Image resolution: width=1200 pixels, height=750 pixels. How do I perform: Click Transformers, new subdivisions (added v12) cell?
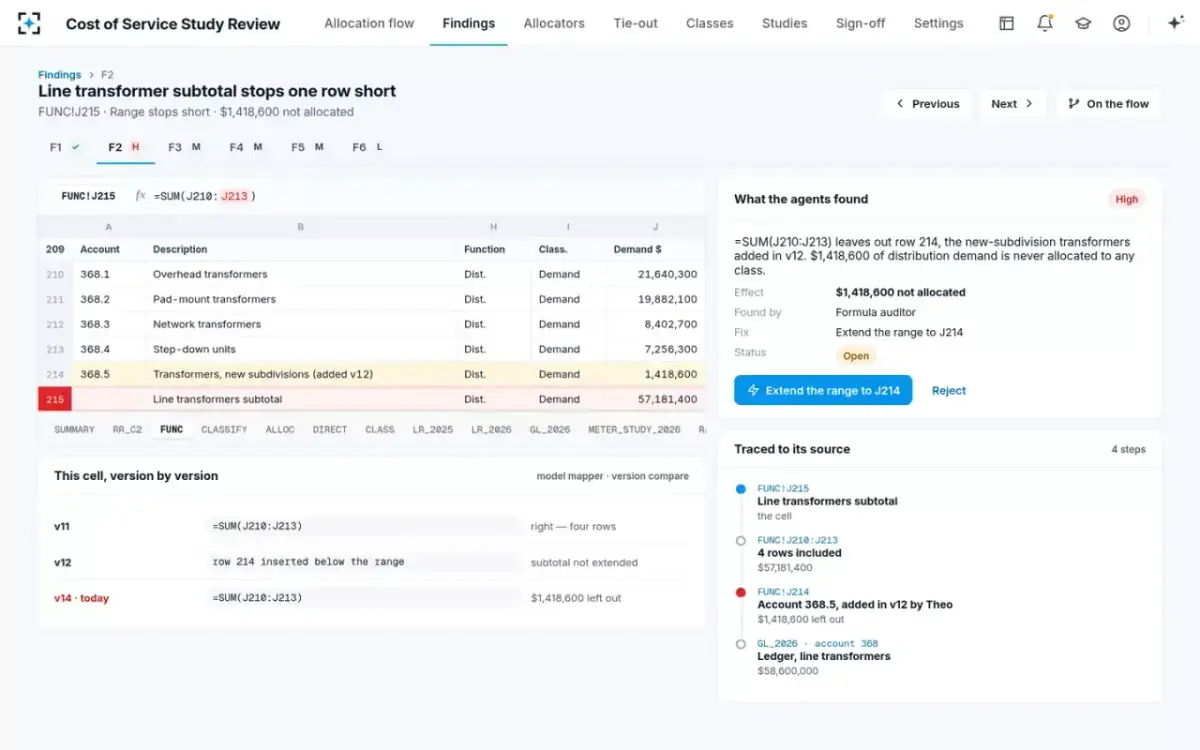pyautogui.click(x=300, y=374)
